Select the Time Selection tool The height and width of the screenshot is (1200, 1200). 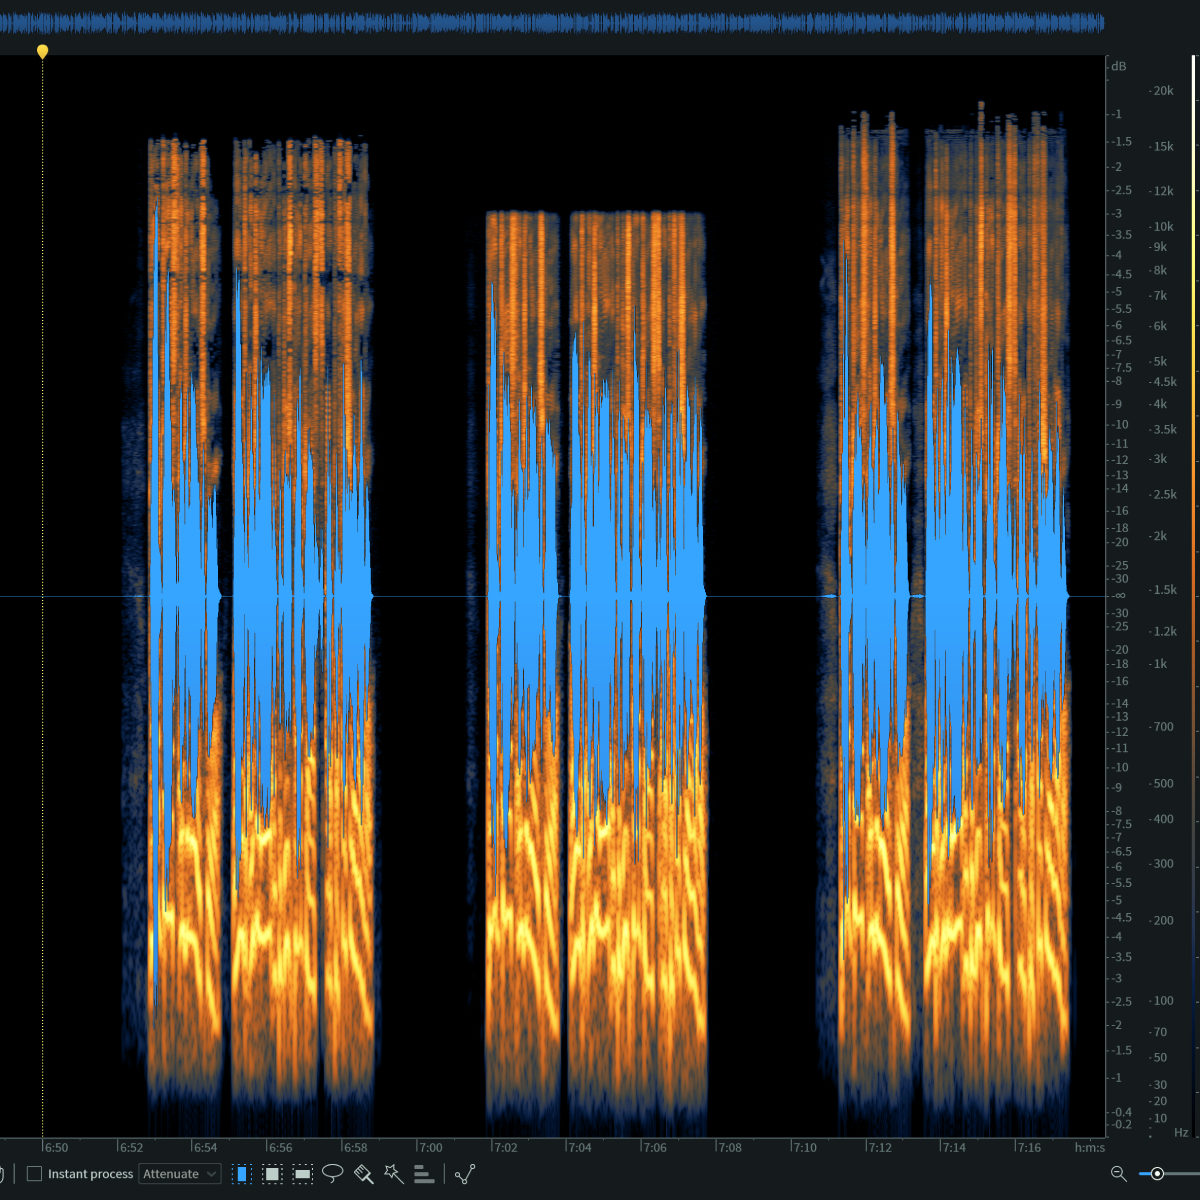(x=241, y=1174)
